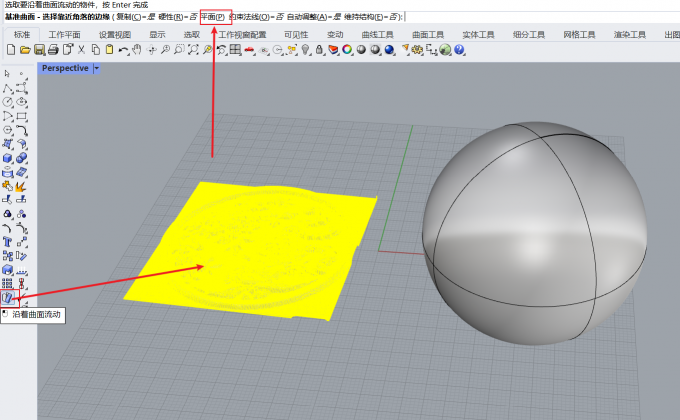Select the arrow pointer tool in left toolbar

7,74
